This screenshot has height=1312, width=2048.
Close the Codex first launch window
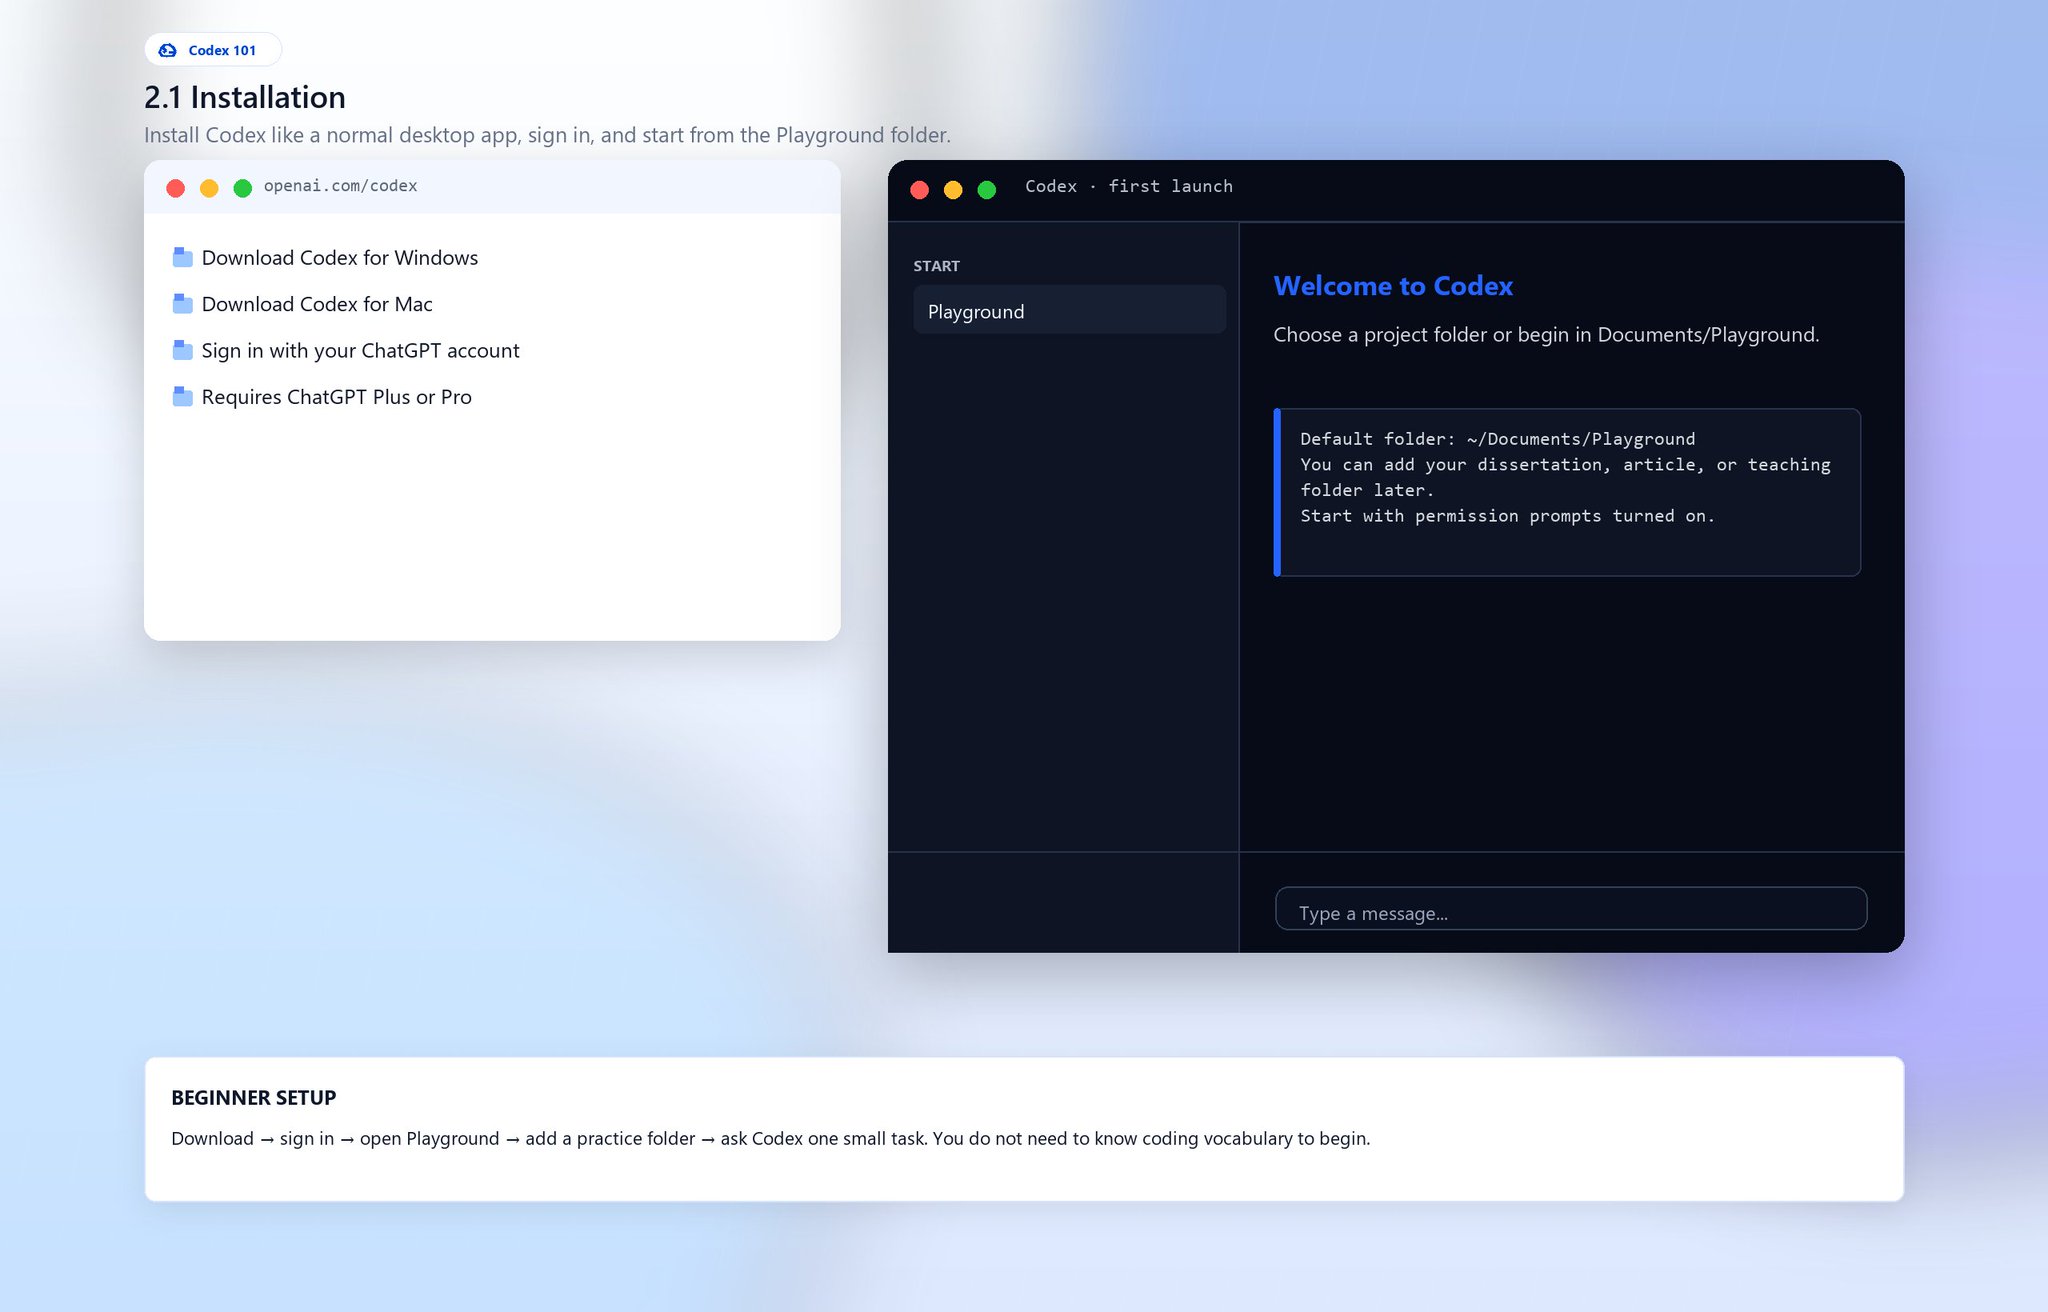920,190
